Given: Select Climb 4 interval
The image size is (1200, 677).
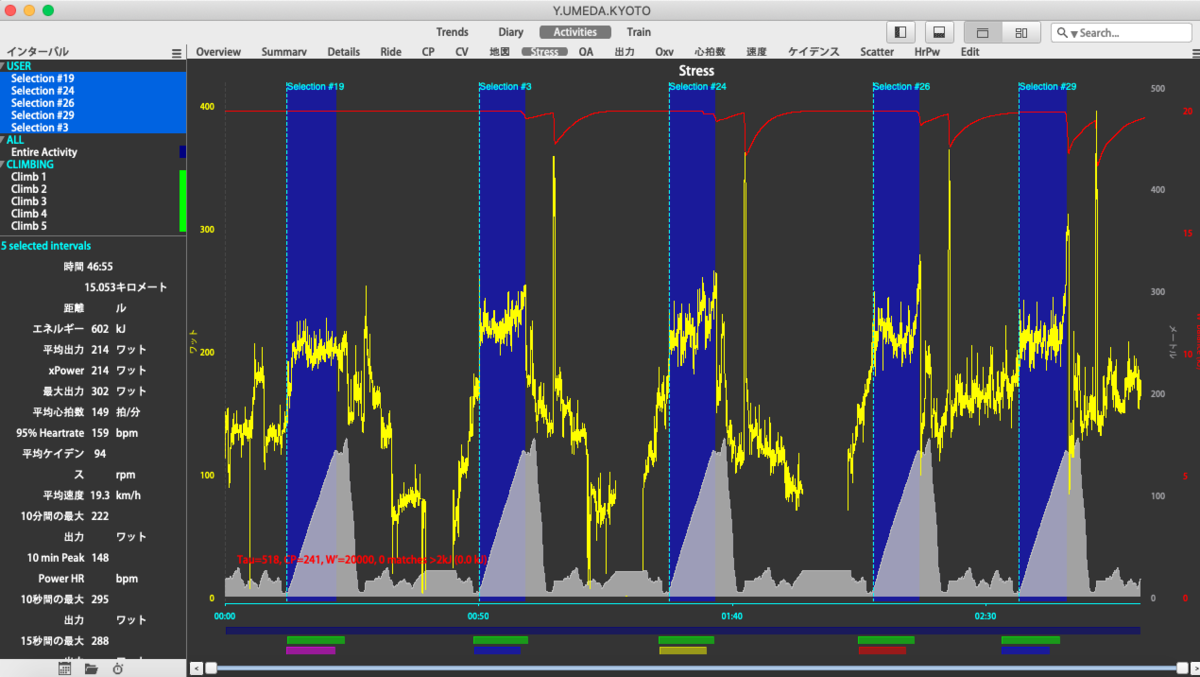Looking at the screenshot, I should (x=93, y=213).
